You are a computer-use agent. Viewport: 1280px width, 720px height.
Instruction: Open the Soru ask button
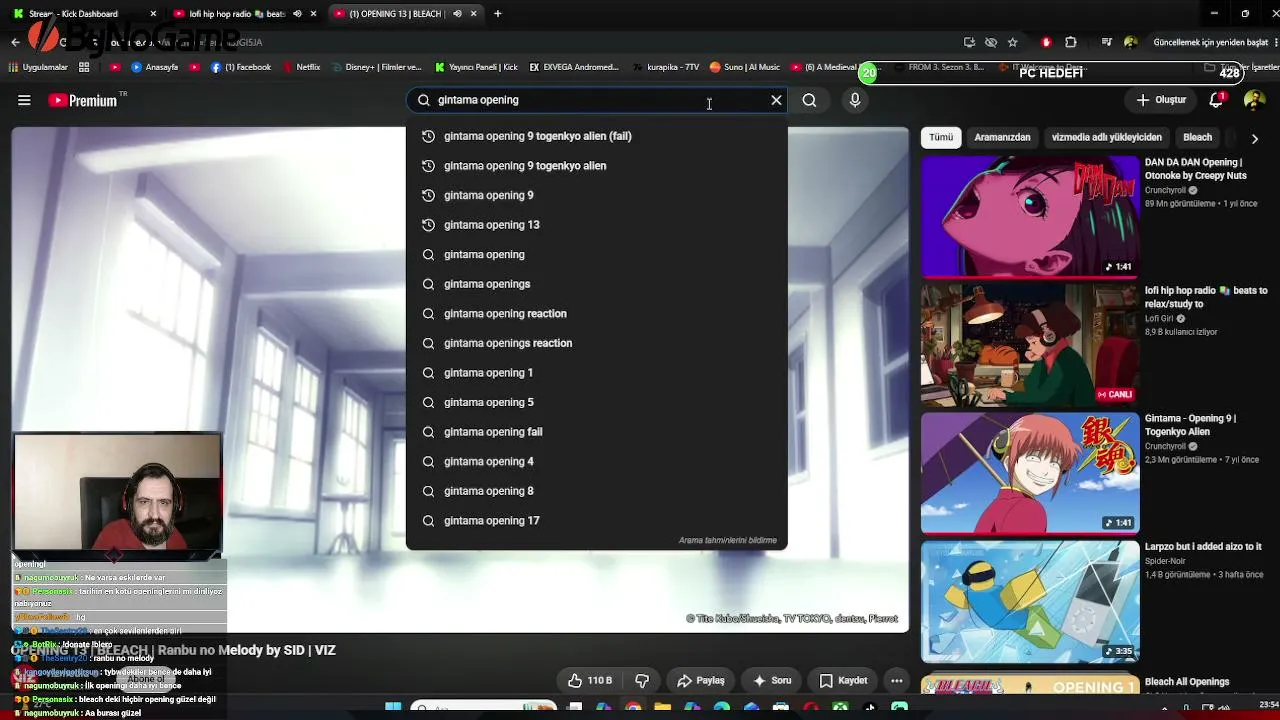771,681
